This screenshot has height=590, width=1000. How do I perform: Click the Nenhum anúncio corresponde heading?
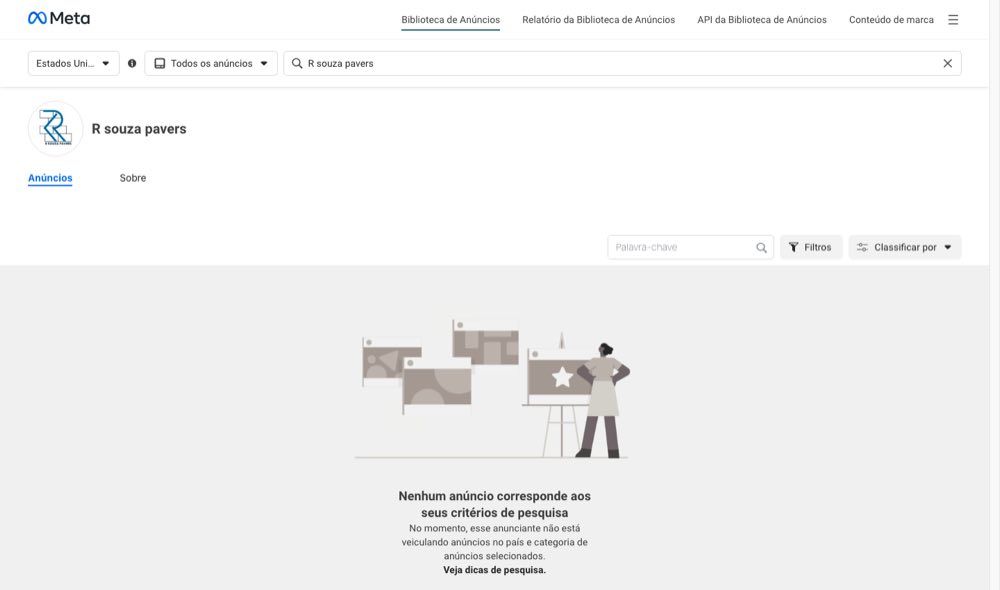(494, 504)
